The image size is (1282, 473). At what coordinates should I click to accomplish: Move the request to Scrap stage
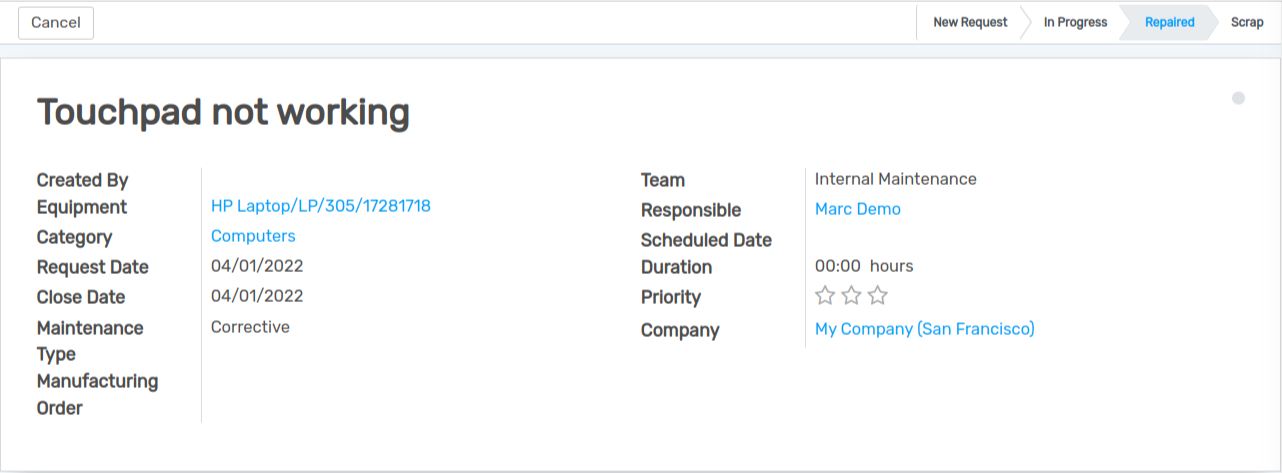1247,22
